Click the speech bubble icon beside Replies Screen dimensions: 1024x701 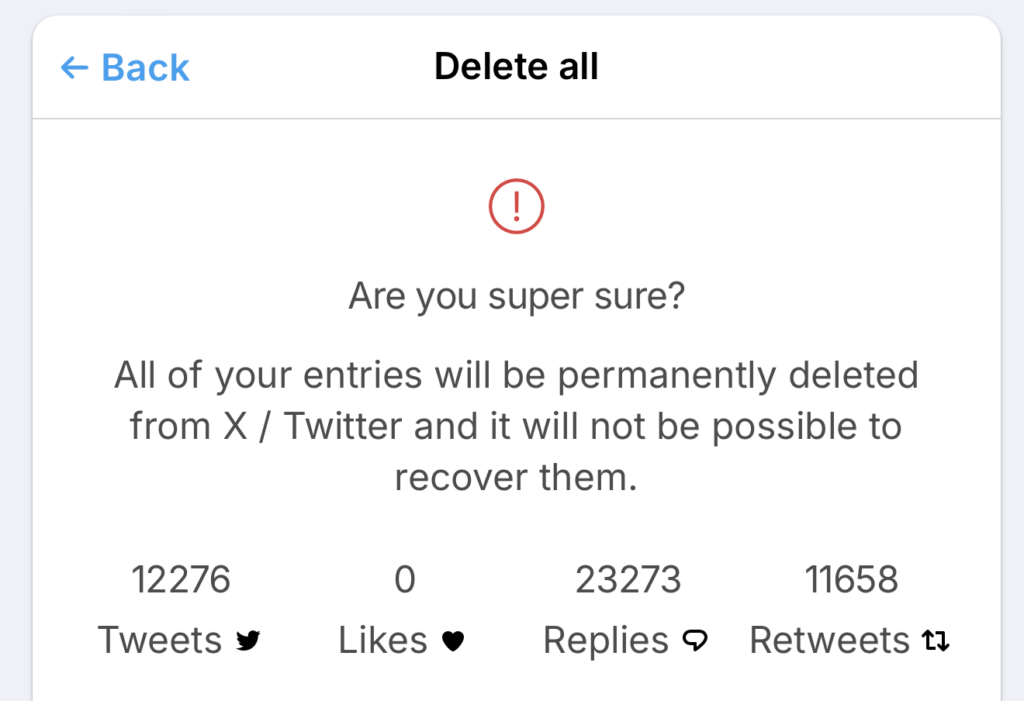[694, 641]
